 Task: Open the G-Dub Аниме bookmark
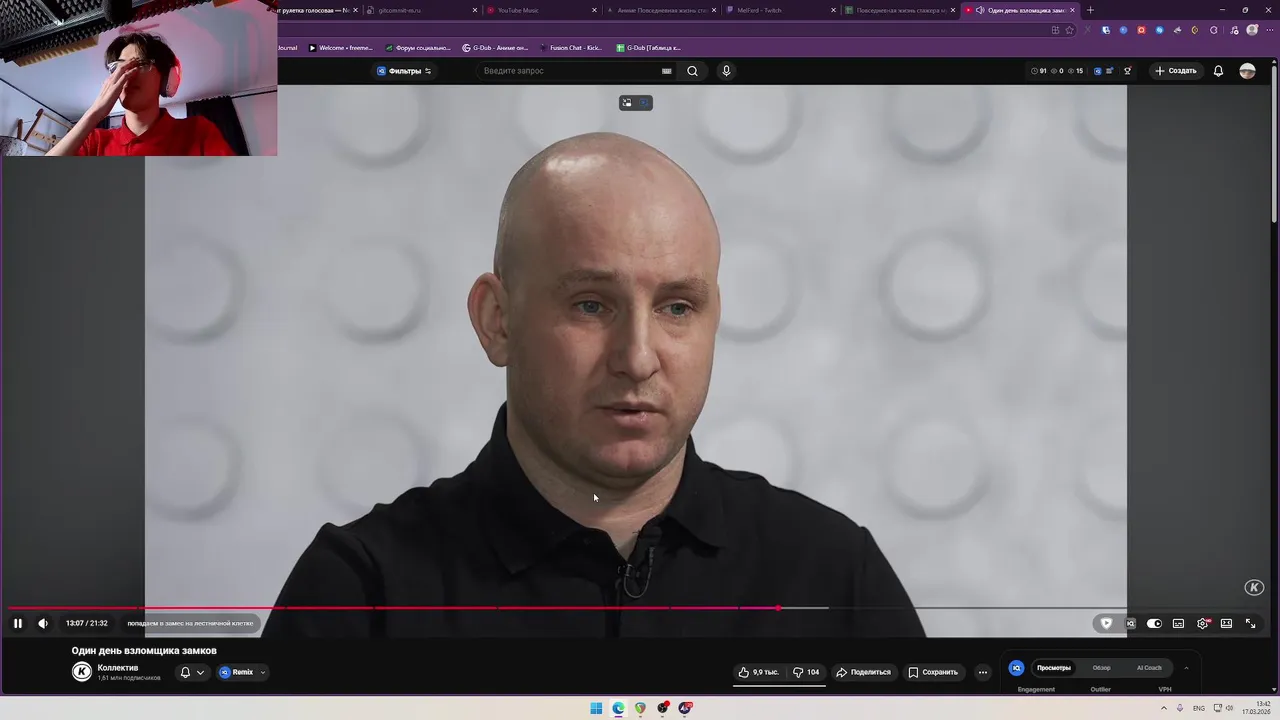coord(495,48)
